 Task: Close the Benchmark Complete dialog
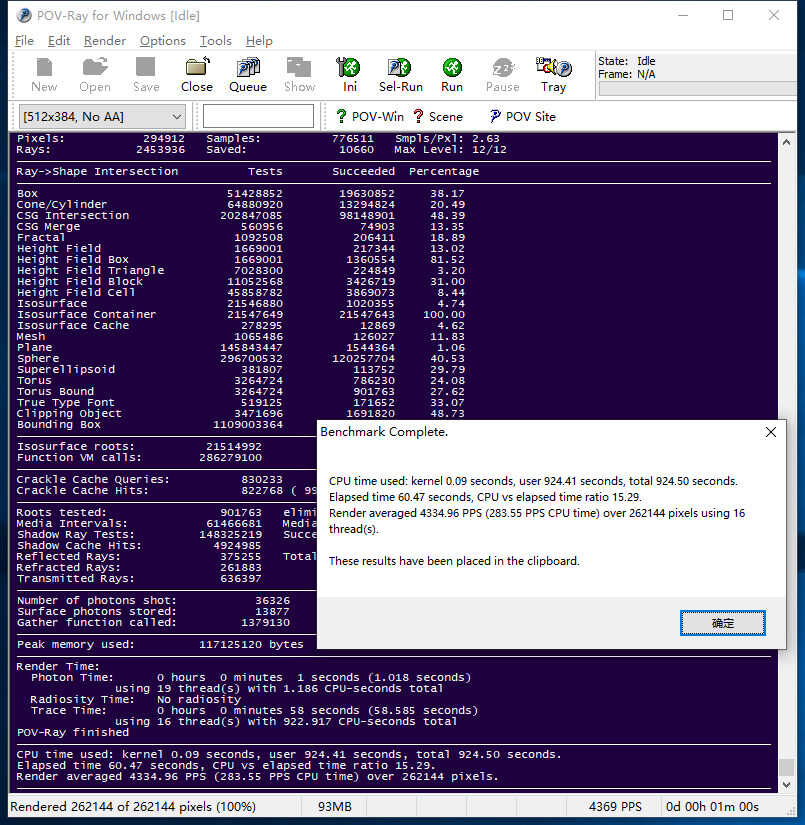(771, 432)
